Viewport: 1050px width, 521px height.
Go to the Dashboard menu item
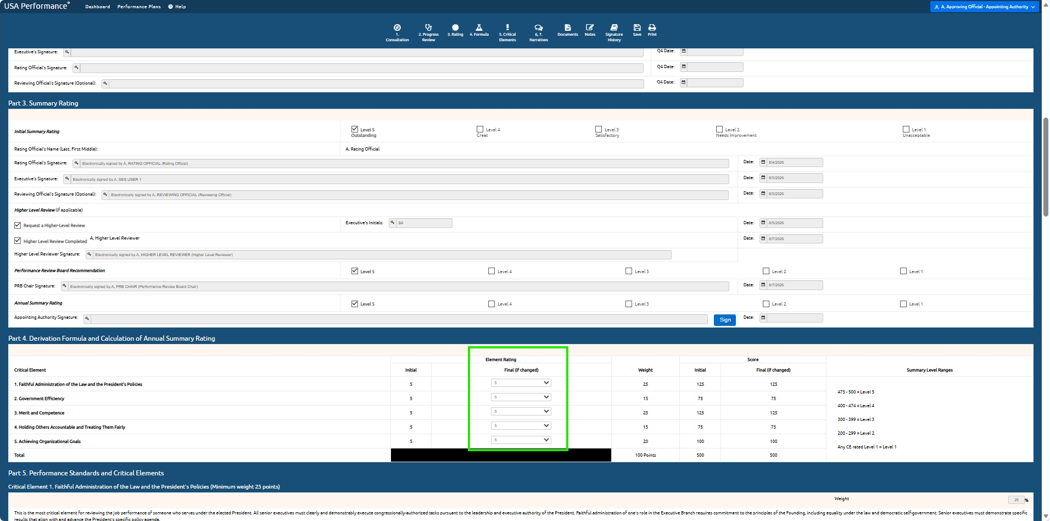97,6
